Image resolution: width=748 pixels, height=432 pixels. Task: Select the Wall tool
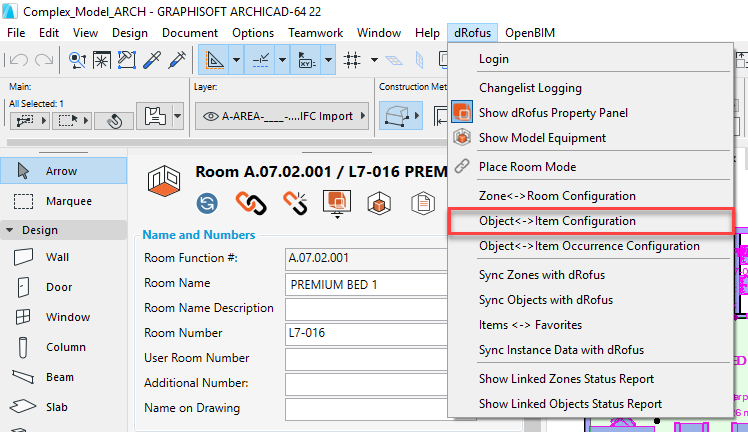click(x=58, y=257)
